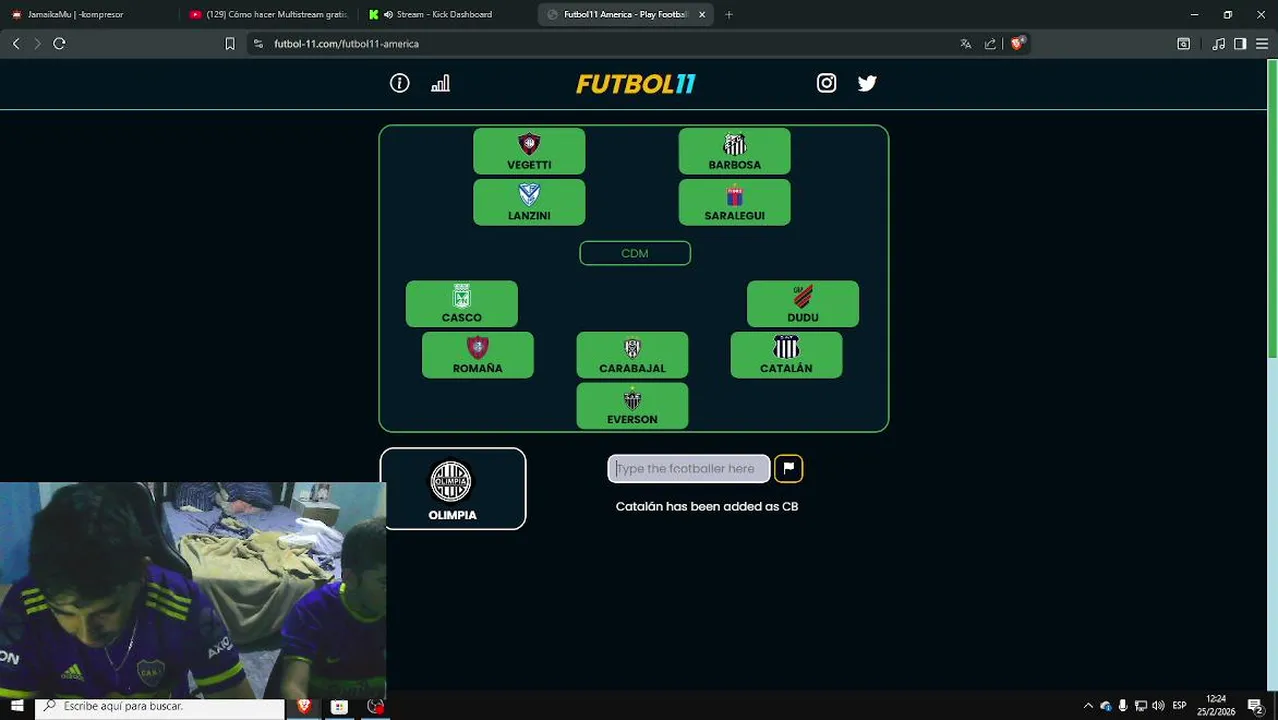This screenshot has width=1278, height=720.
Task: Select the Catalán player card
Action: tap(786, 355)
